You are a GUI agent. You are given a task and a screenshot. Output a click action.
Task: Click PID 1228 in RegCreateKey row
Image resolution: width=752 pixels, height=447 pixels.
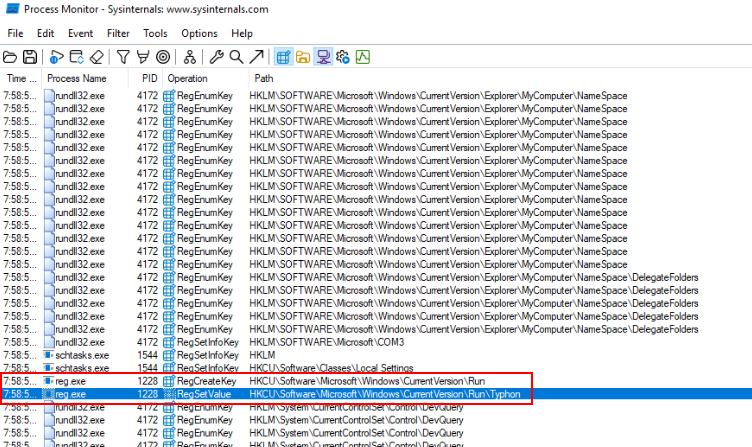(x=147, y=381)
